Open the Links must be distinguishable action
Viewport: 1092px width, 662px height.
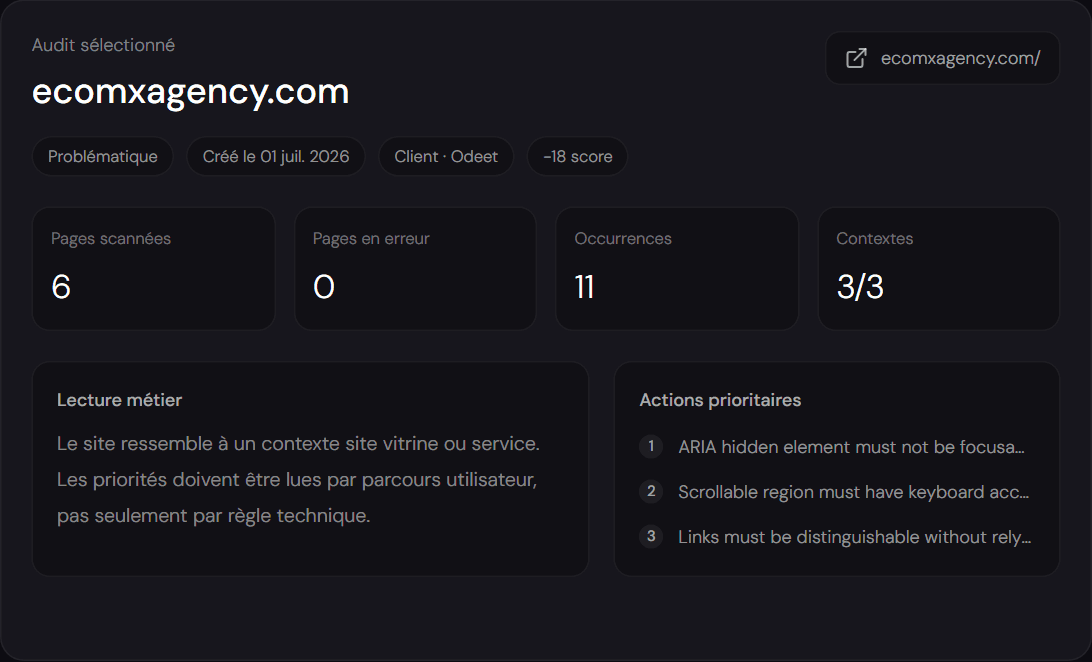[x=836, y=537]
